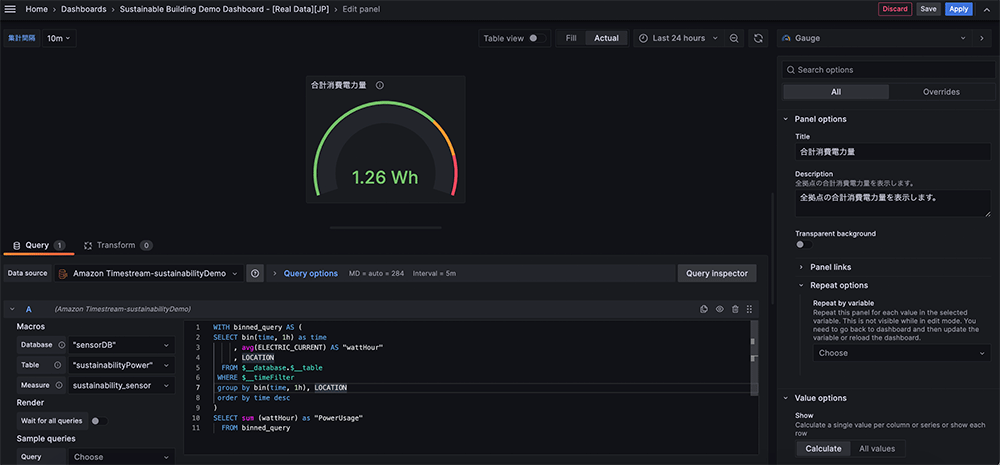Expand Query options

coord(310,273)
